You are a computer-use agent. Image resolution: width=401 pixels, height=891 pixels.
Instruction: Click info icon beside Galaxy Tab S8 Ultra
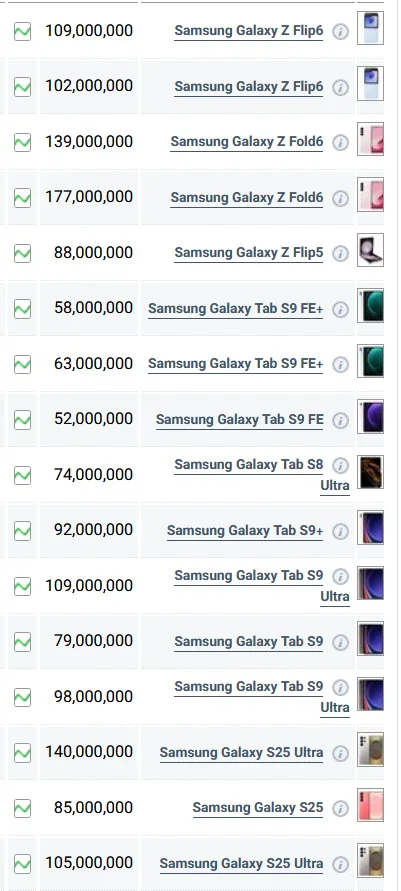click(340, 465)
